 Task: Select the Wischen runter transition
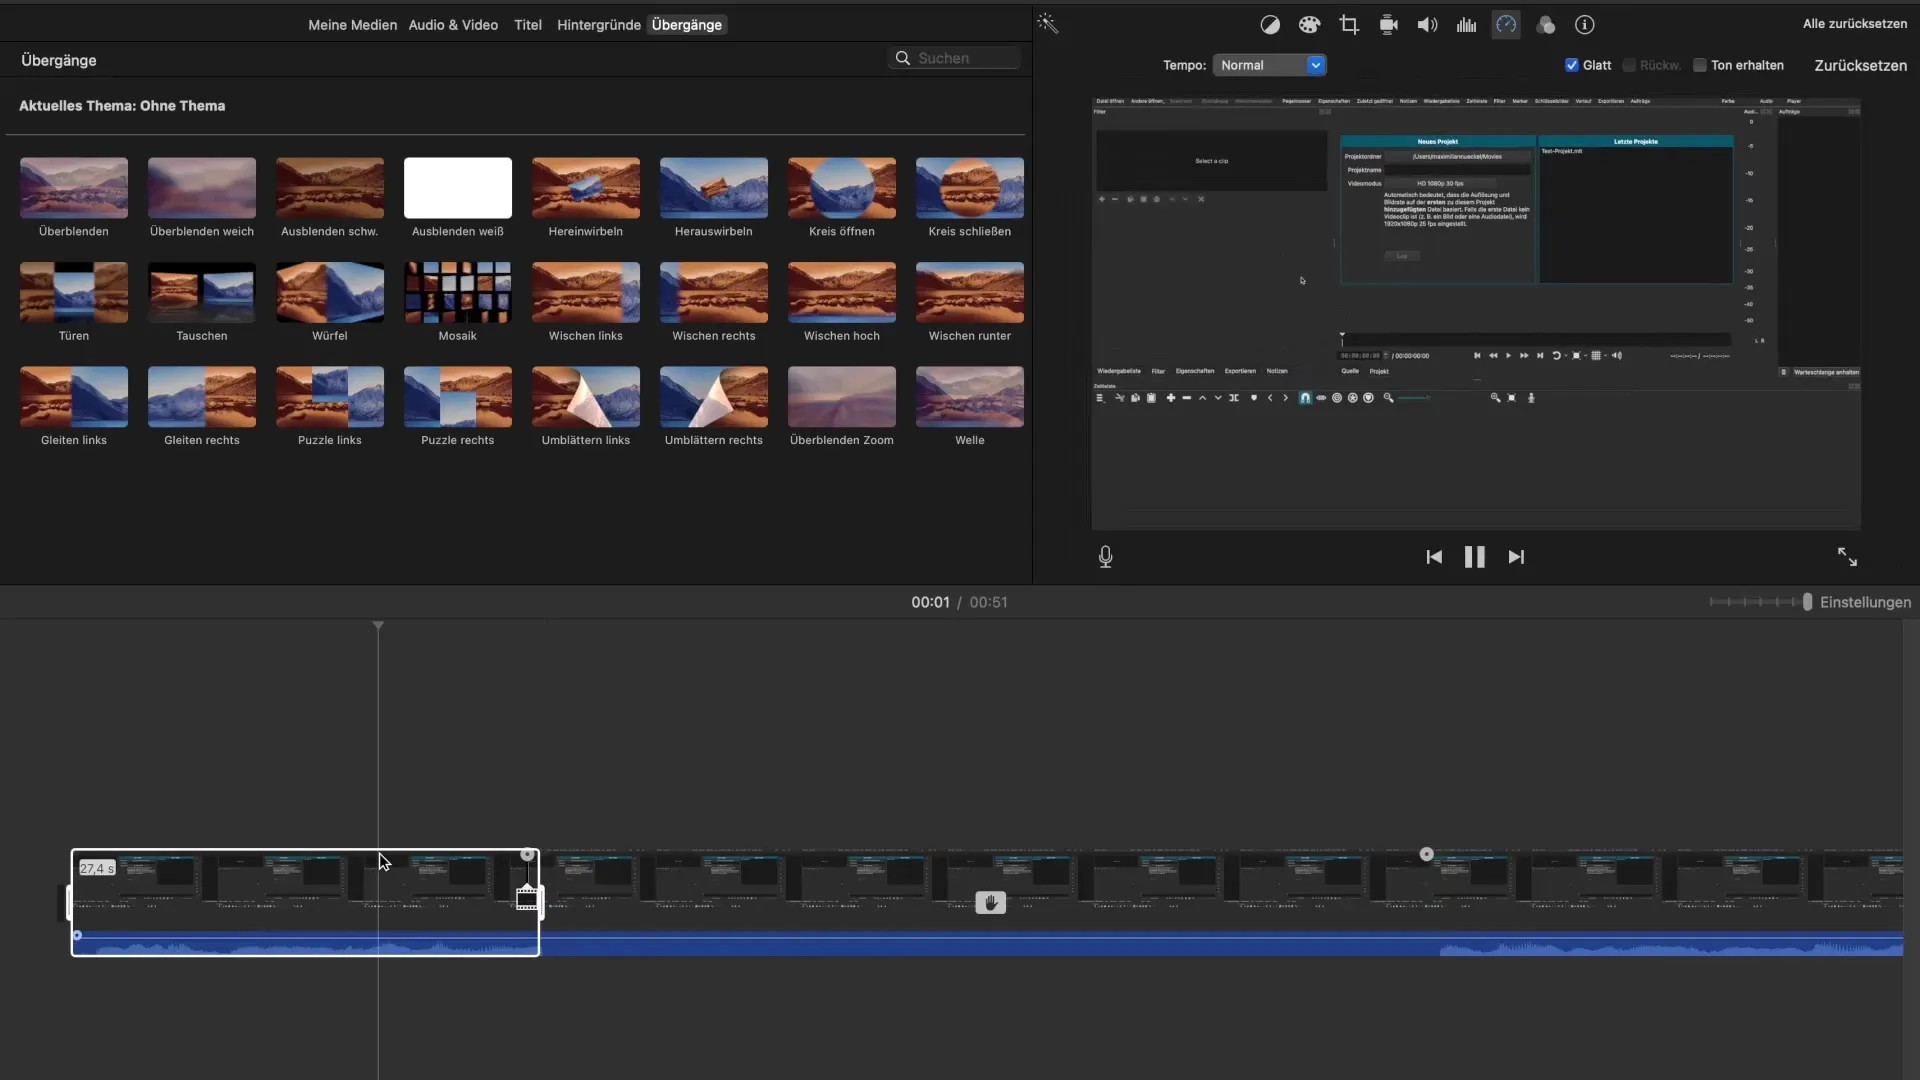tap(970, 292)
